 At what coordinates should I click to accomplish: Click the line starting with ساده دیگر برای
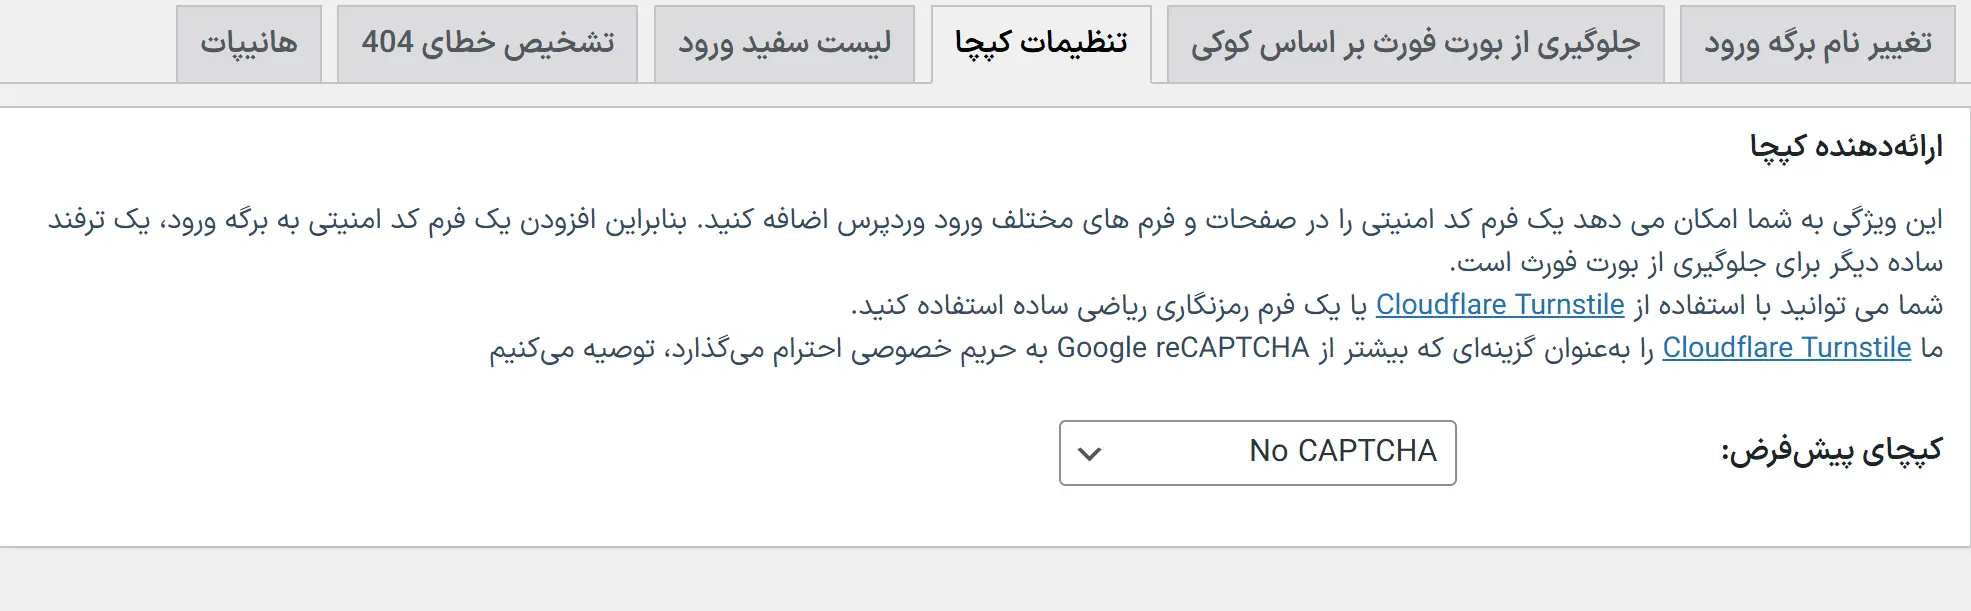coord(1696,263)
